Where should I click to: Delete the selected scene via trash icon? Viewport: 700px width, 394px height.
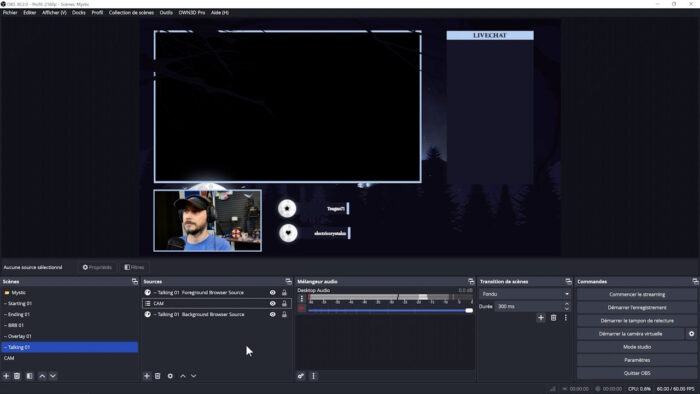click(x=17, y=376)
